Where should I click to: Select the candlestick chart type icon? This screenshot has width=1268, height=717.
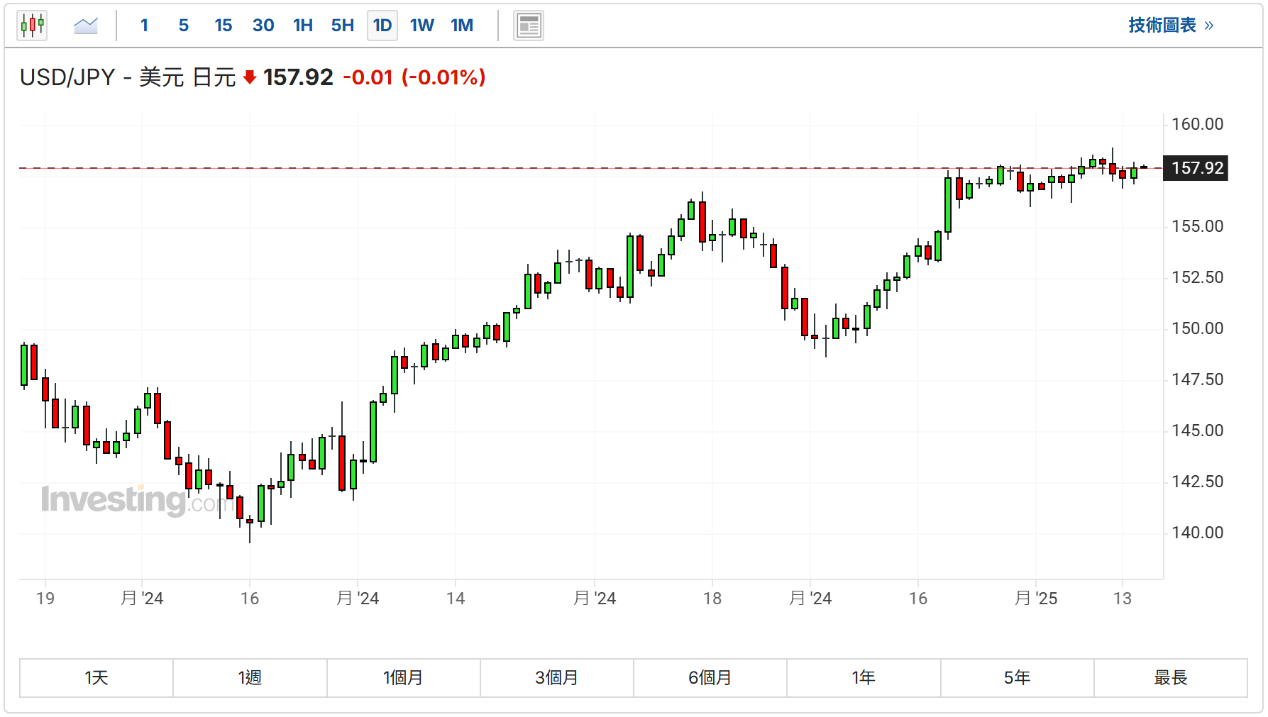coord(32,25)
